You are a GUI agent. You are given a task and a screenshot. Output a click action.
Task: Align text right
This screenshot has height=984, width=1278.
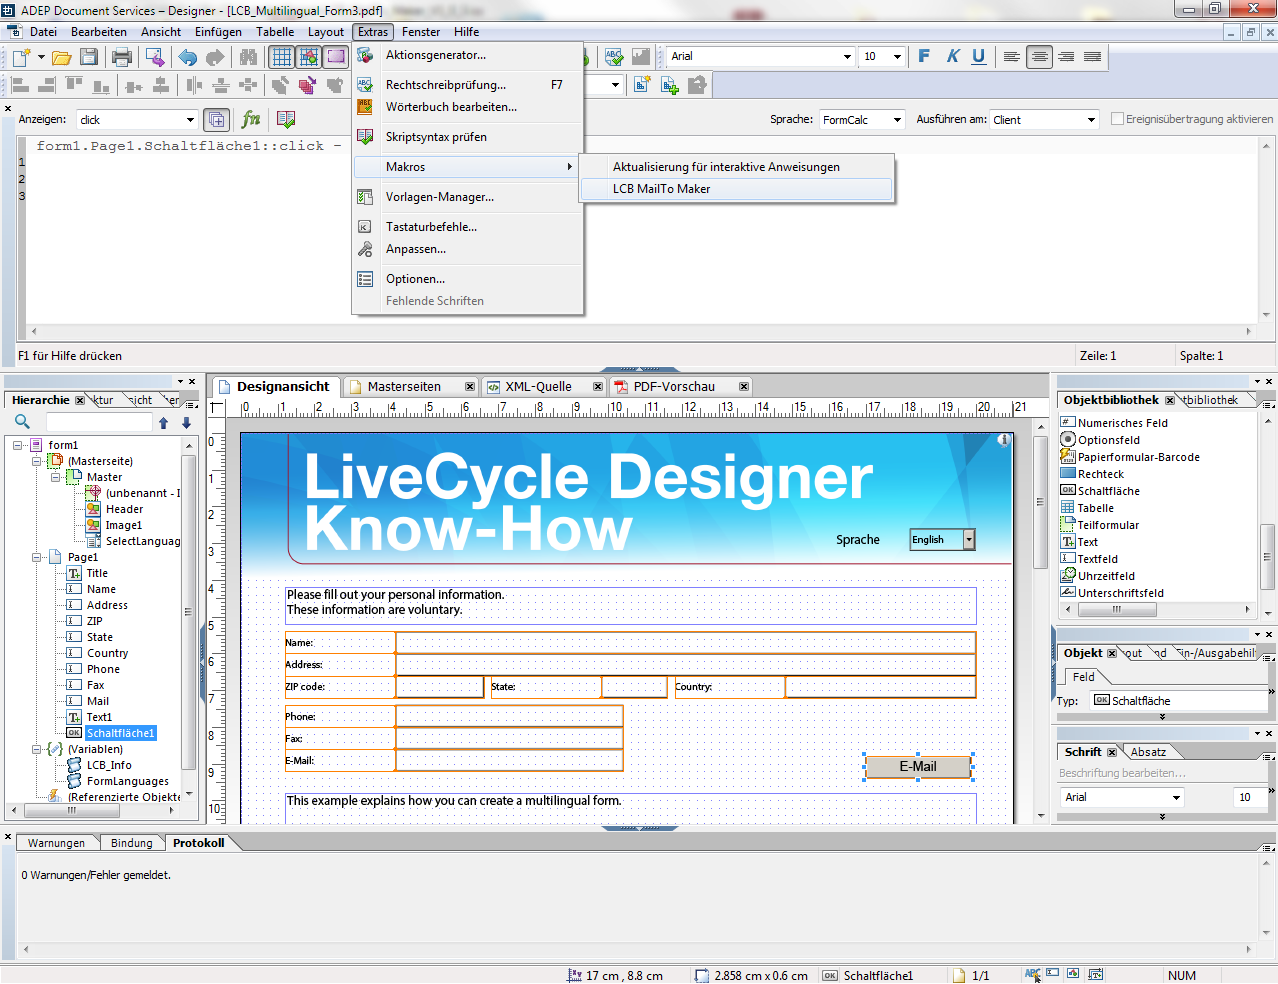coord(1066,56)
